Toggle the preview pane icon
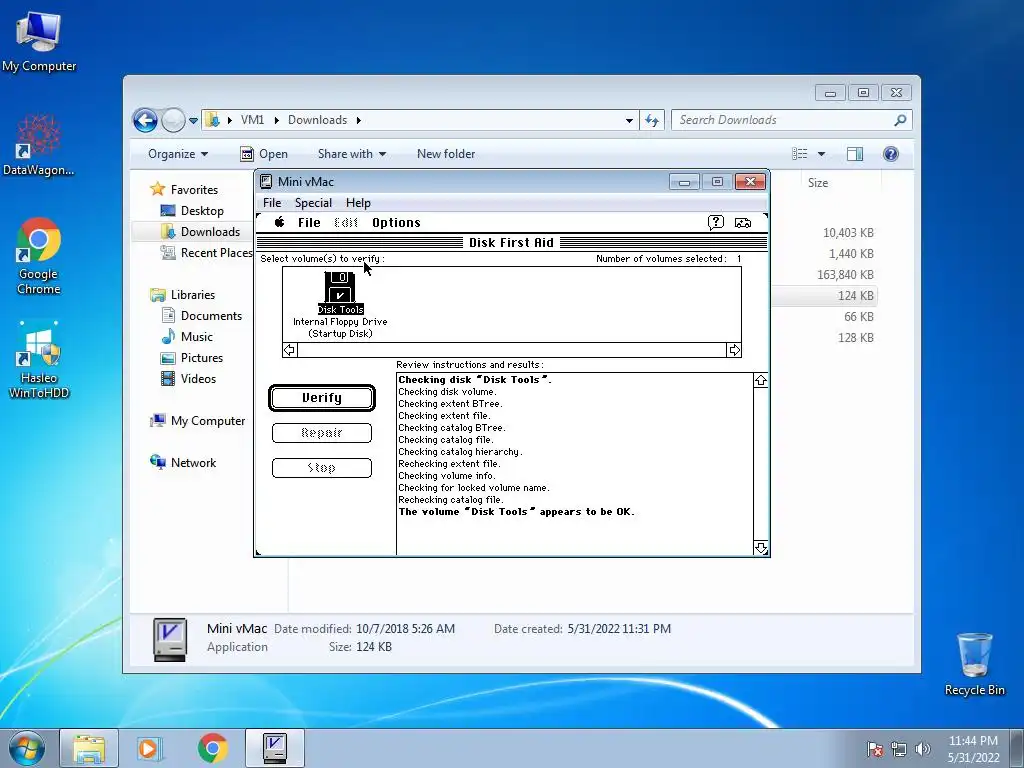1024x768 pixels. coord(855,154)
